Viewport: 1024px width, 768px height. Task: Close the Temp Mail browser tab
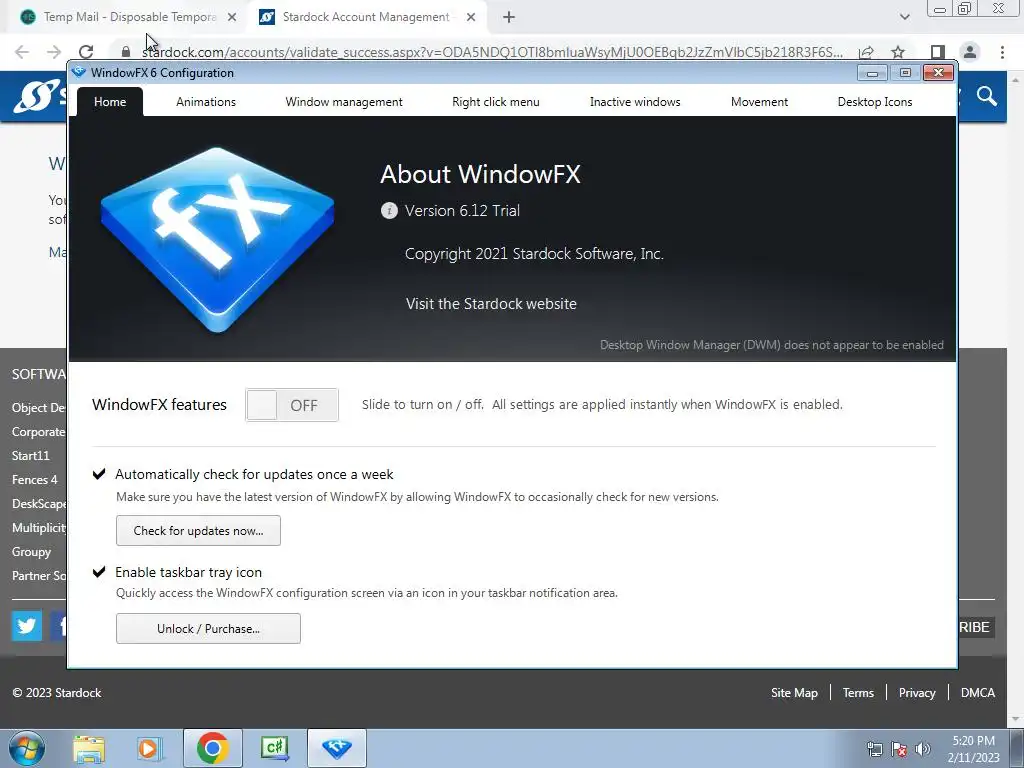pyautogui.click(x=232, y=18)
